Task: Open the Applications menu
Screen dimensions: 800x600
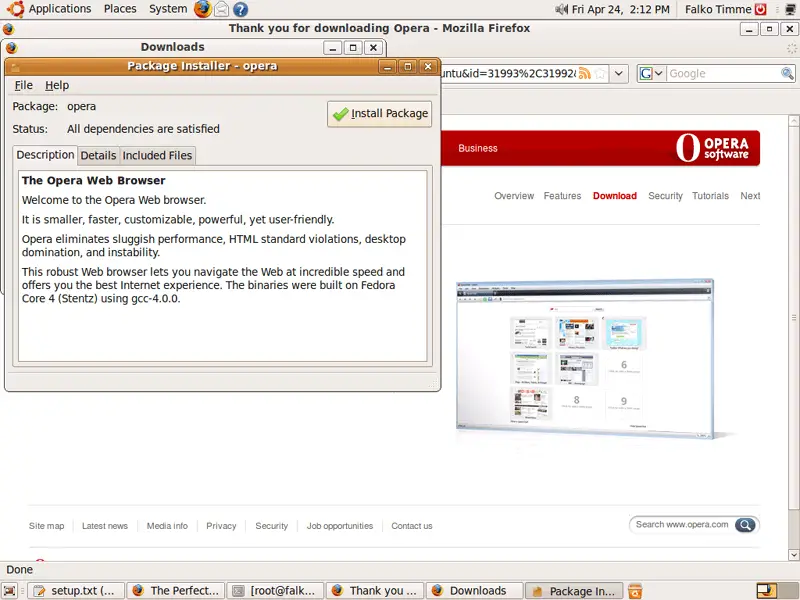Action: pyautogui.click(x=60, y=9)
